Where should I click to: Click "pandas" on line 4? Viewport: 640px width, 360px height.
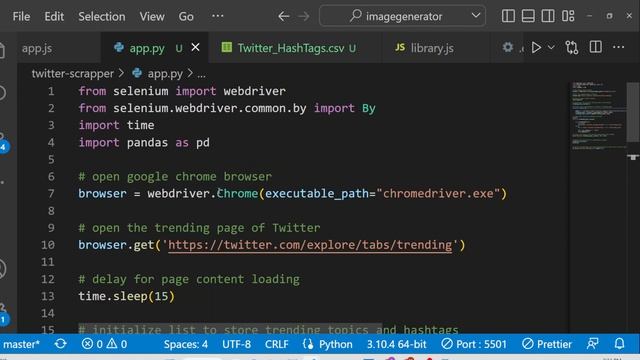click(x=147, y=142)
